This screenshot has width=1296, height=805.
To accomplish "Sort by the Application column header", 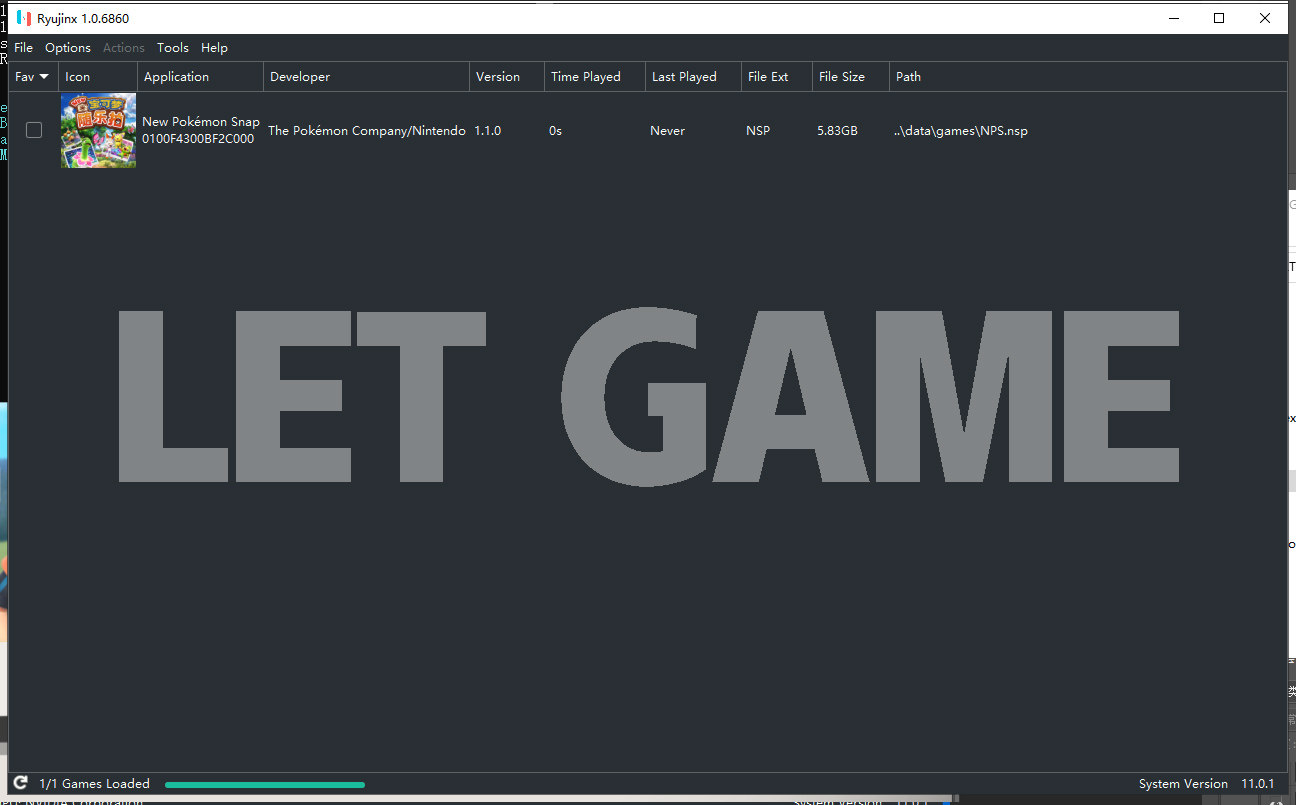I will pyautogui.click(x=177, y=77).
